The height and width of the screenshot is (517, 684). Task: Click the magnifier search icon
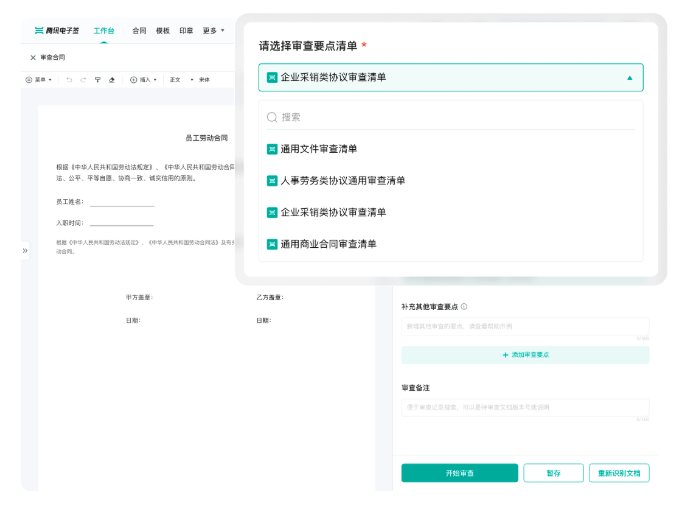(272, 117)
